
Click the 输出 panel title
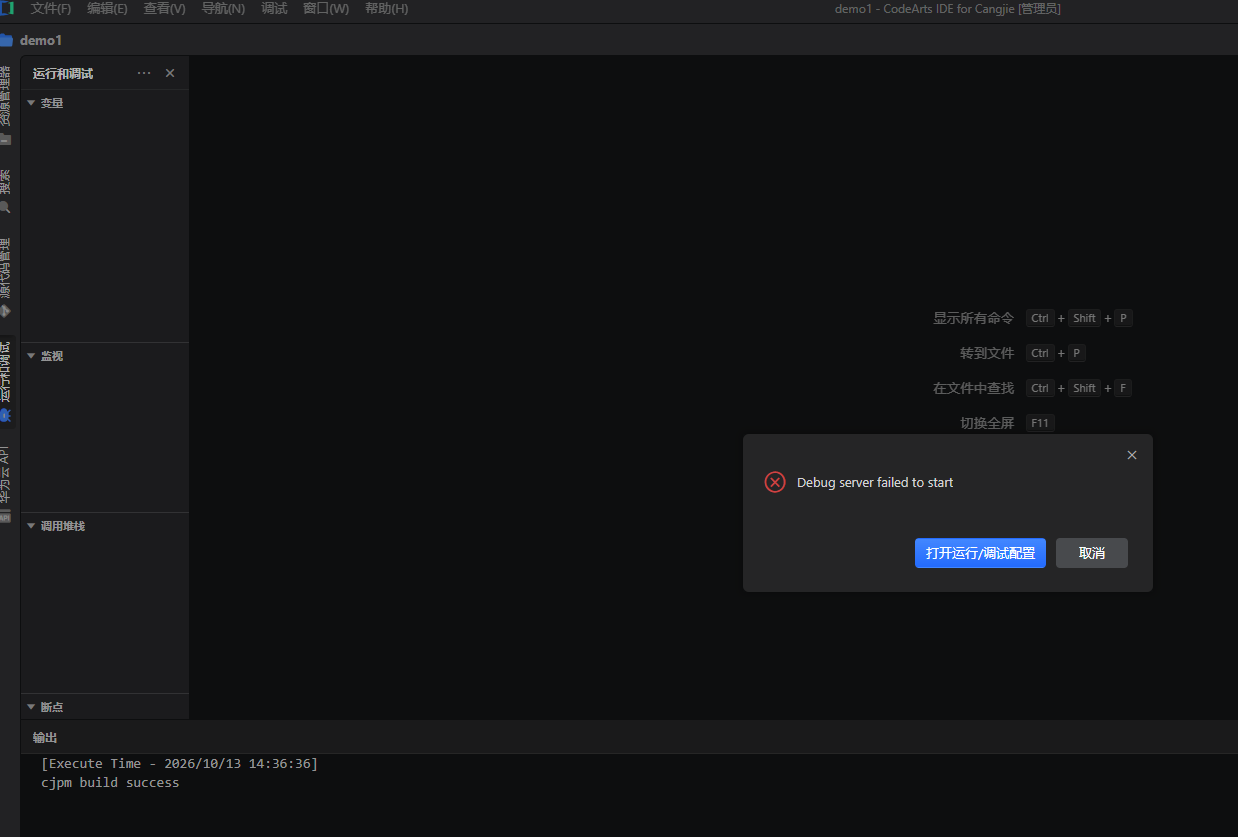pos(45,738)
